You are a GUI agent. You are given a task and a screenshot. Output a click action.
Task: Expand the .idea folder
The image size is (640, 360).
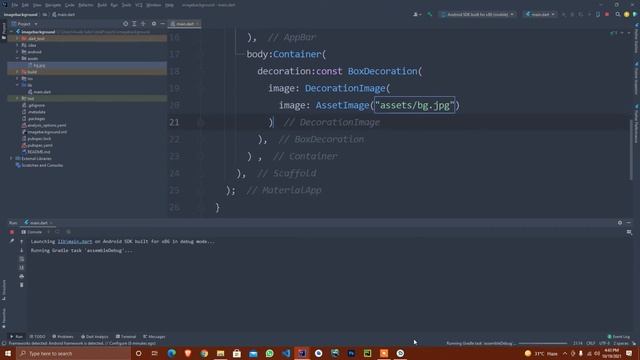pos(17,45)
